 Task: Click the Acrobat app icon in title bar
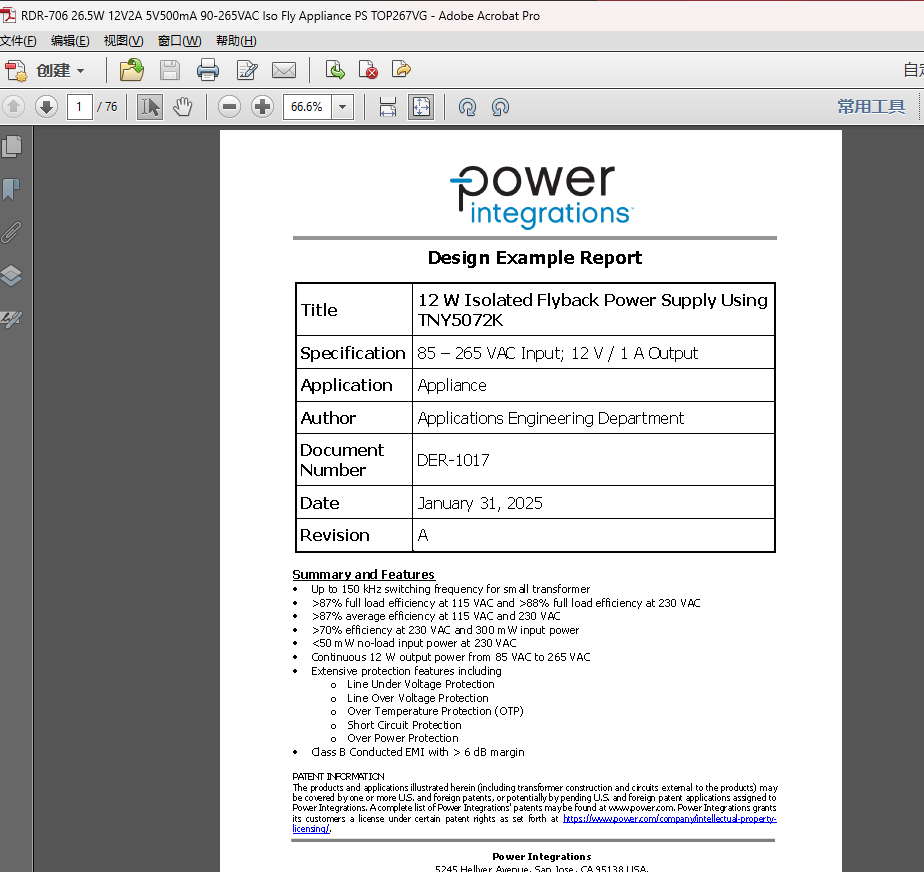[8, 15]
